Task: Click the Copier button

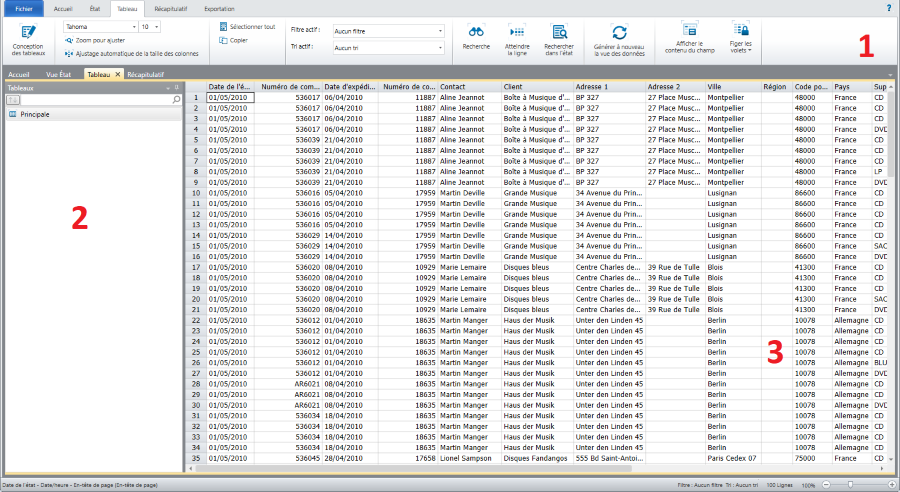Action: click(x=238, y=40)
